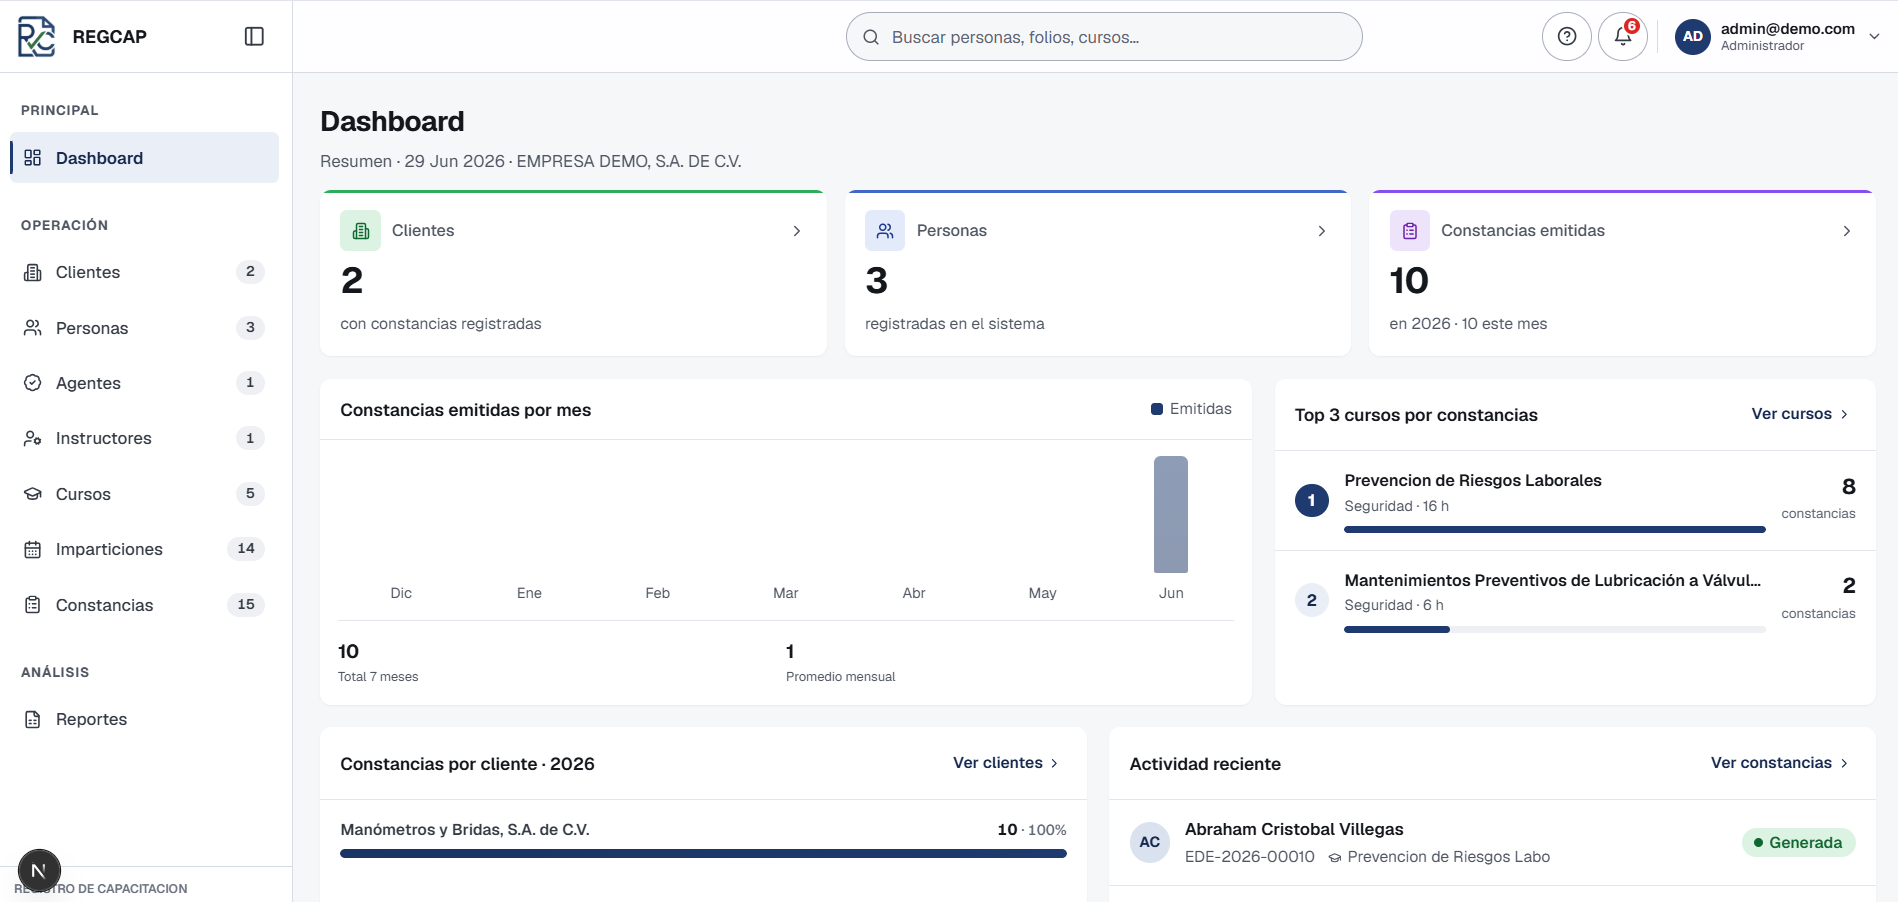Click the search magnifier icon
1898x902 pixels.
click(871, 37)
